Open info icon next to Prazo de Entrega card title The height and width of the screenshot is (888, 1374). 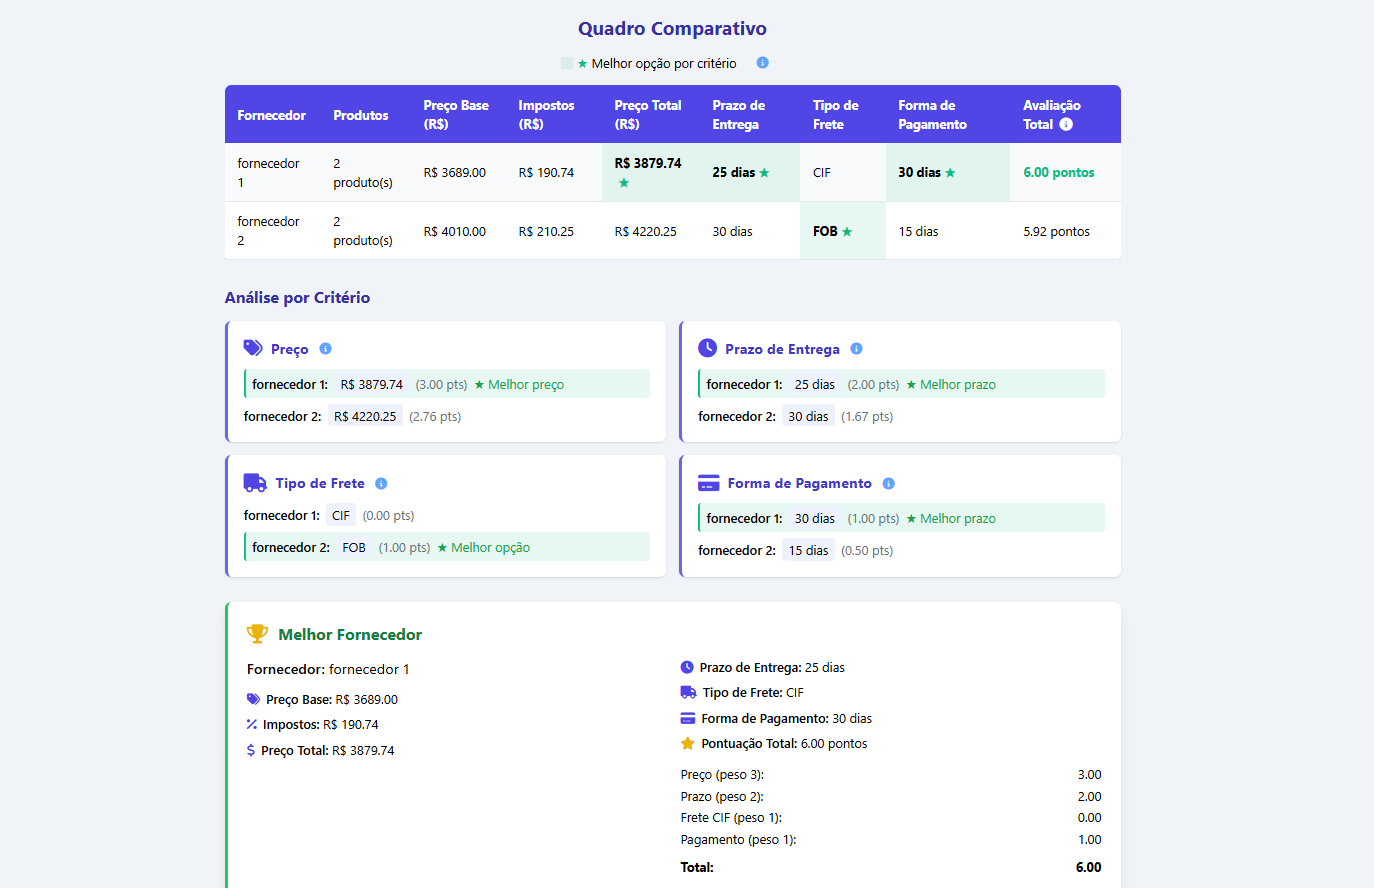[x=856, y=349]
